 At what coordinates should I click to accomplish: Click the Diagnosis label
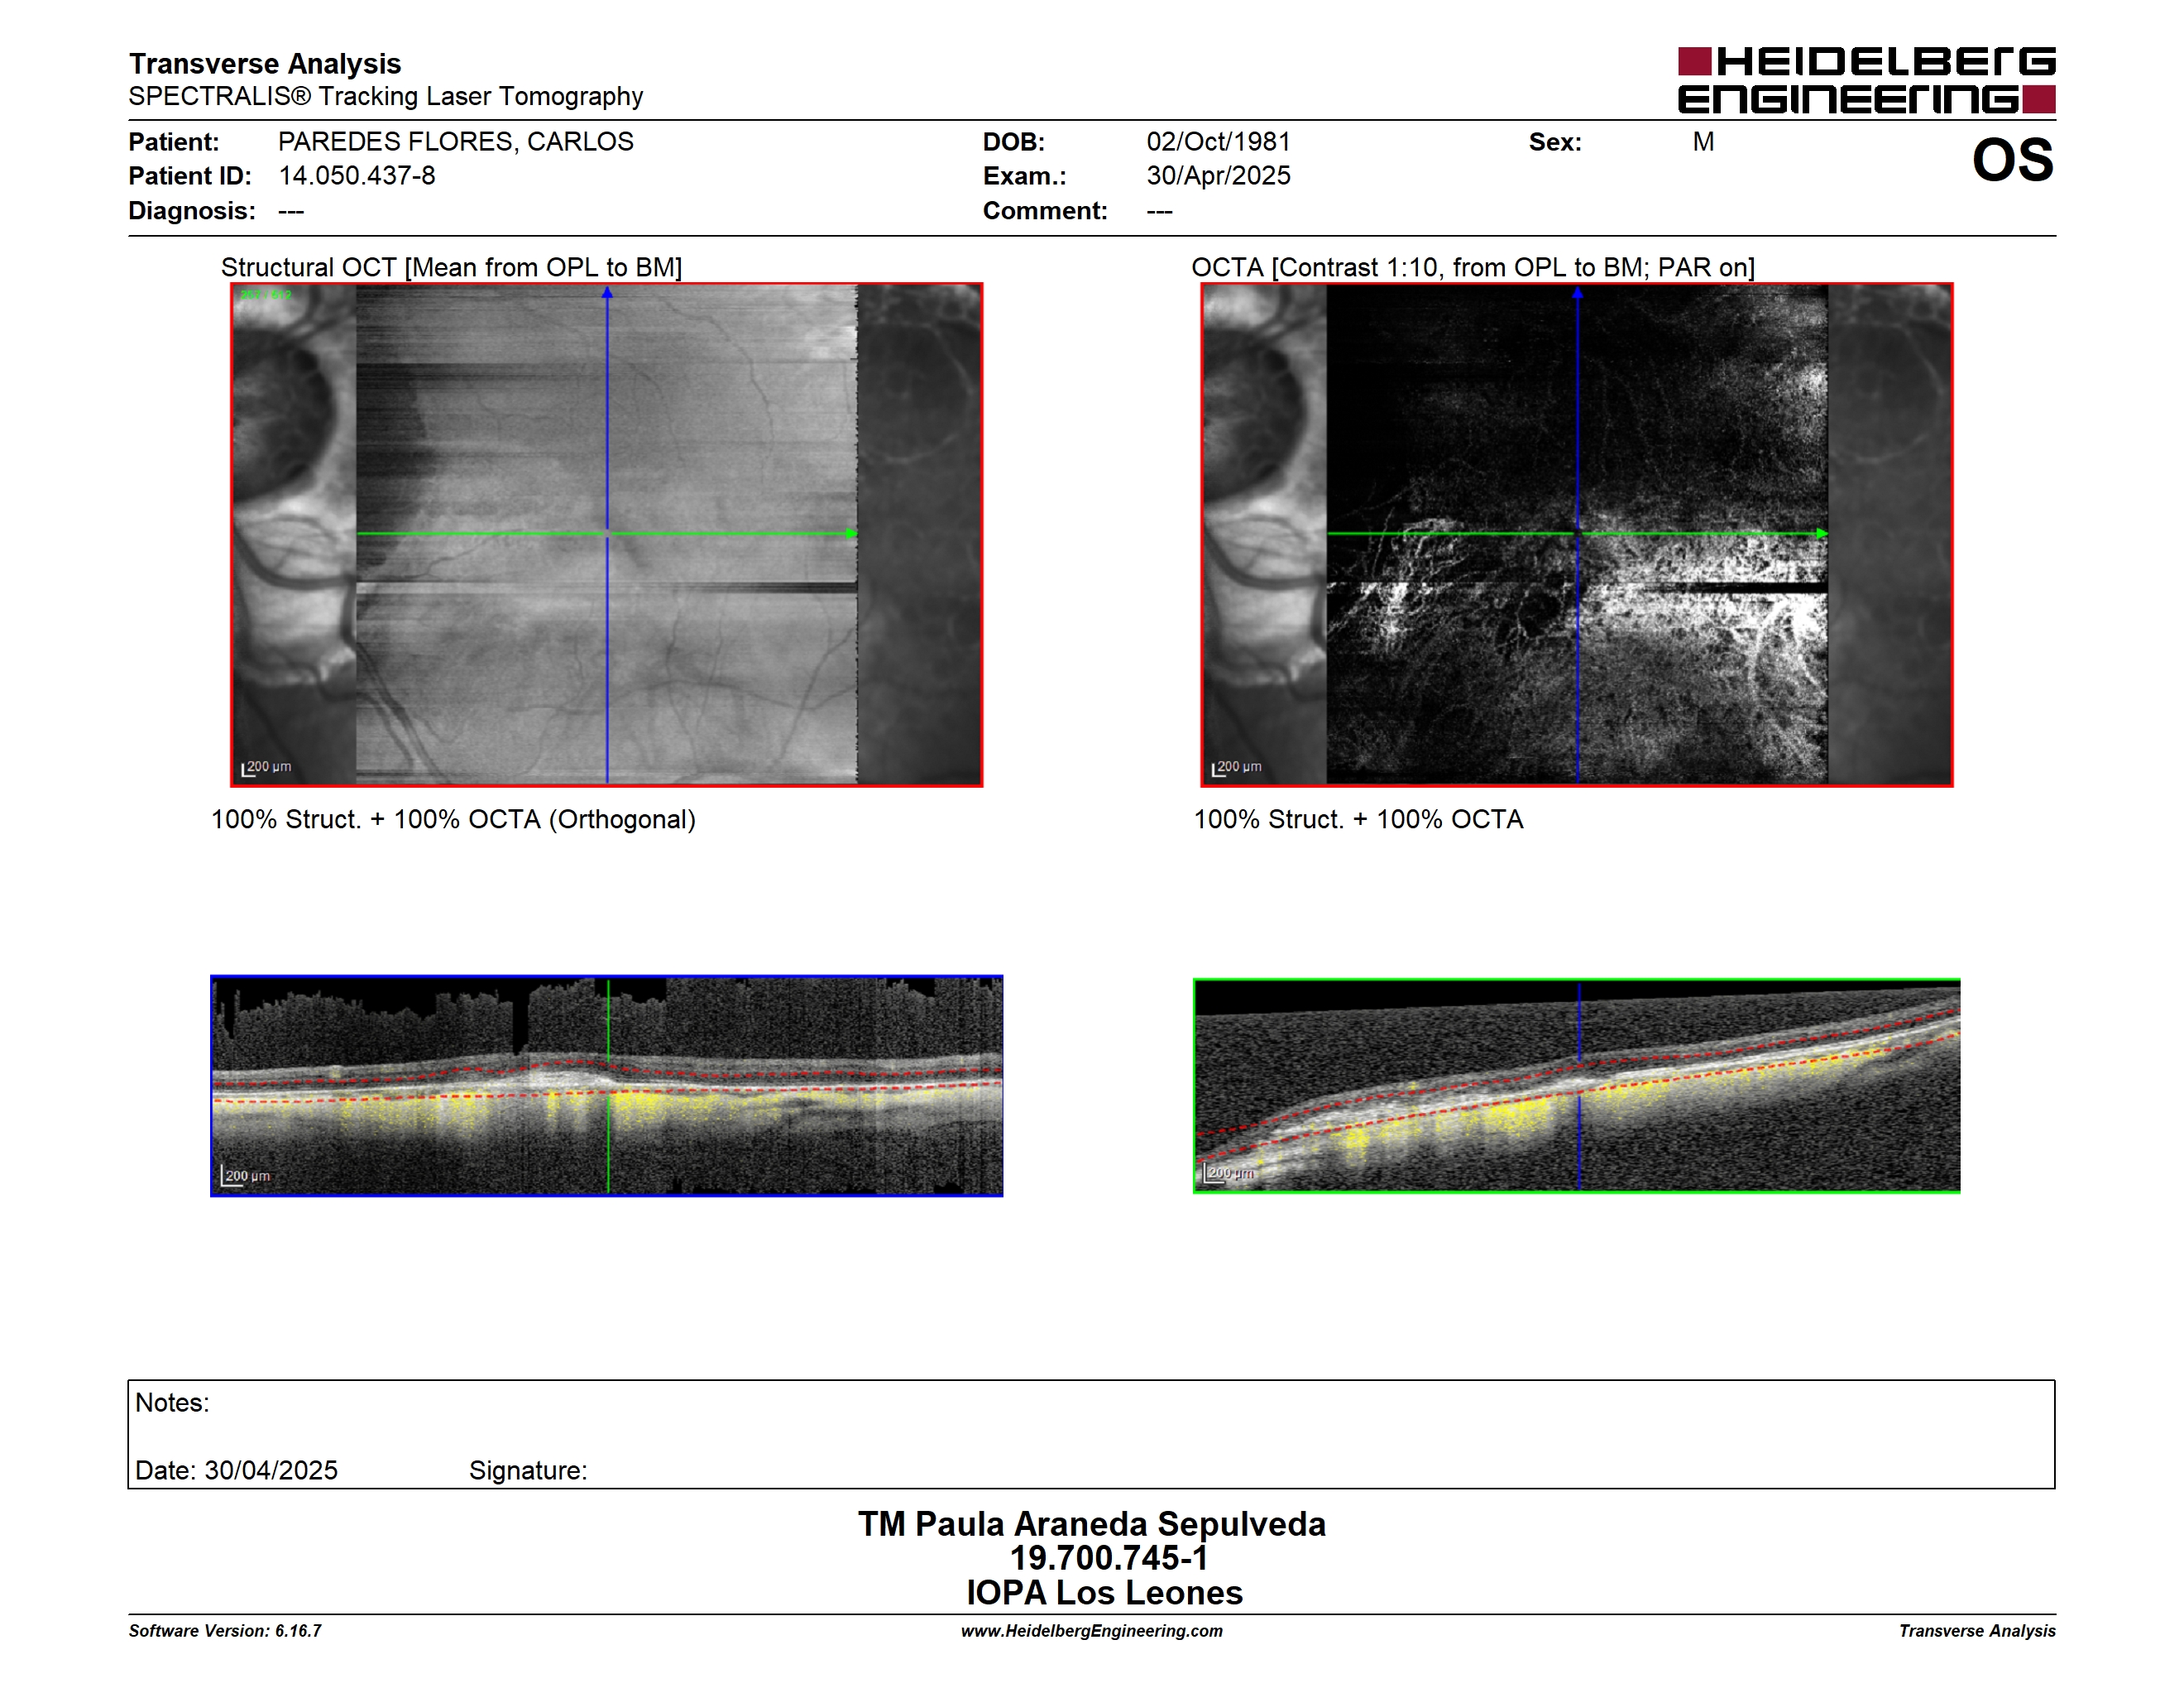tap(192, 211)
